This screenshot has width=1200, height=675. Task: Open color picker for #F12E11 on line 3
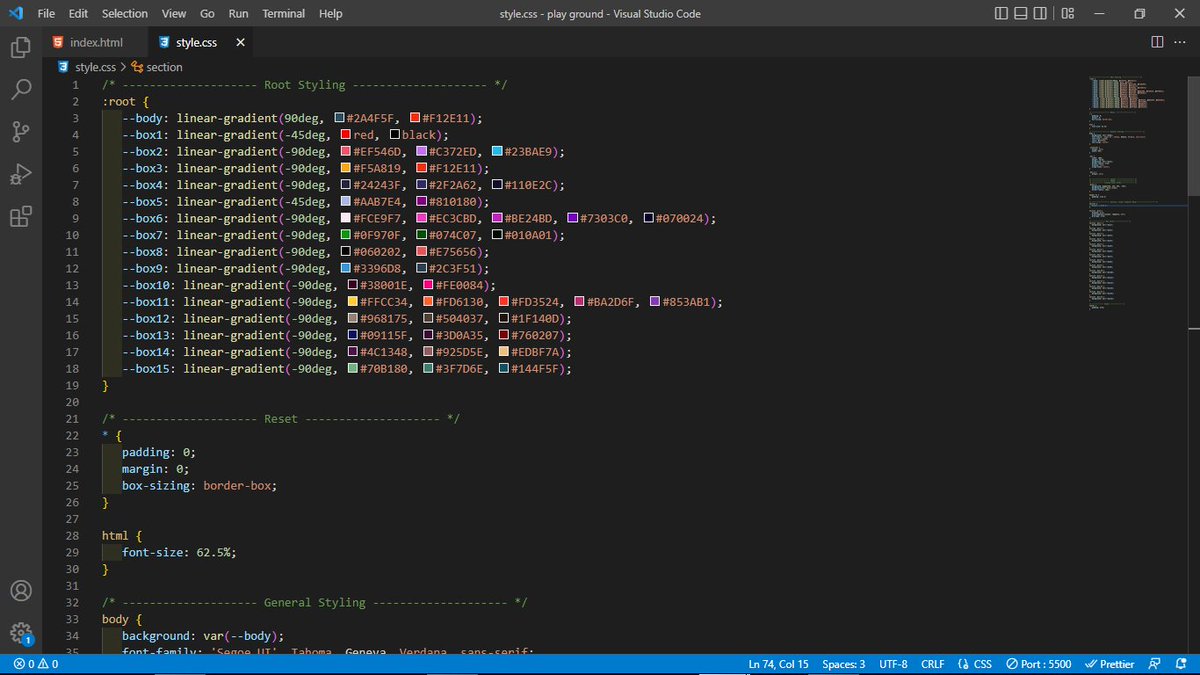(x=416, y=118)
